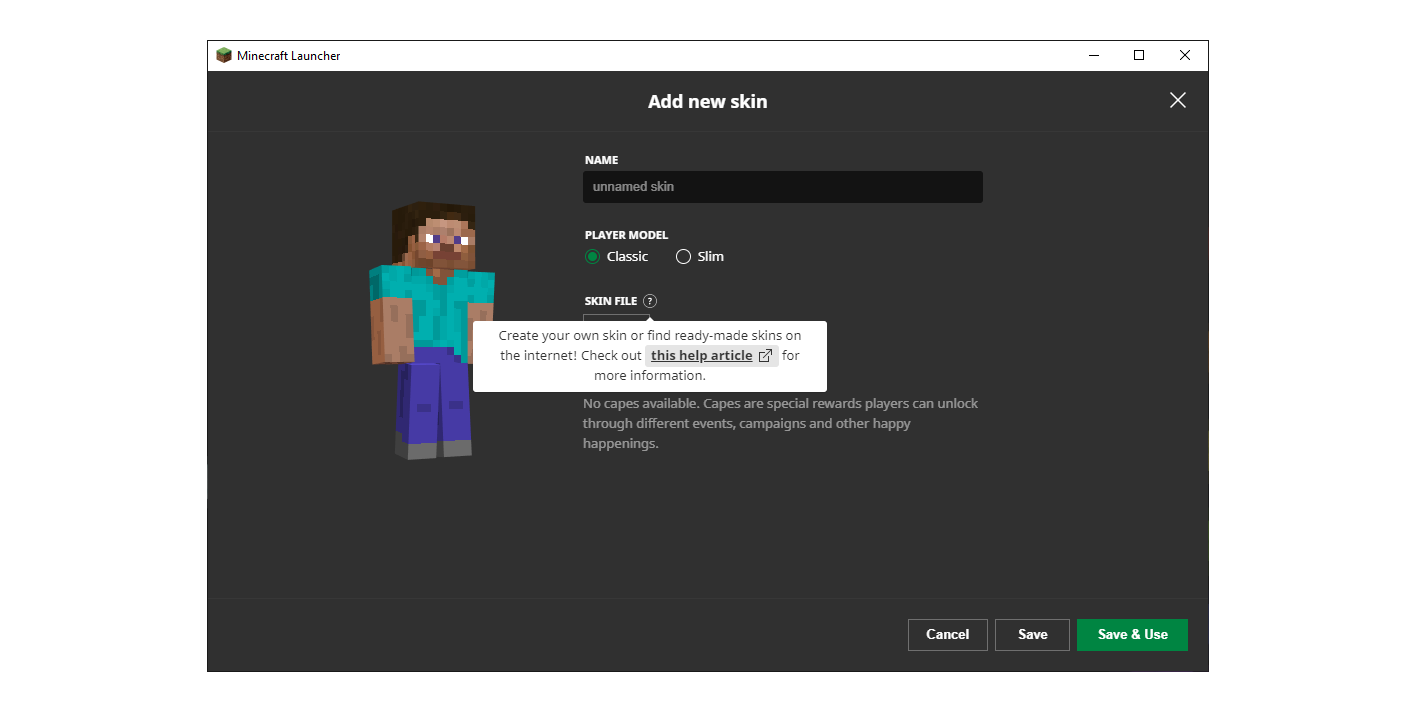Click the Minecraft Launcher grass block icon
Screen dimensions: 1416x712
[x=224, y=55]
